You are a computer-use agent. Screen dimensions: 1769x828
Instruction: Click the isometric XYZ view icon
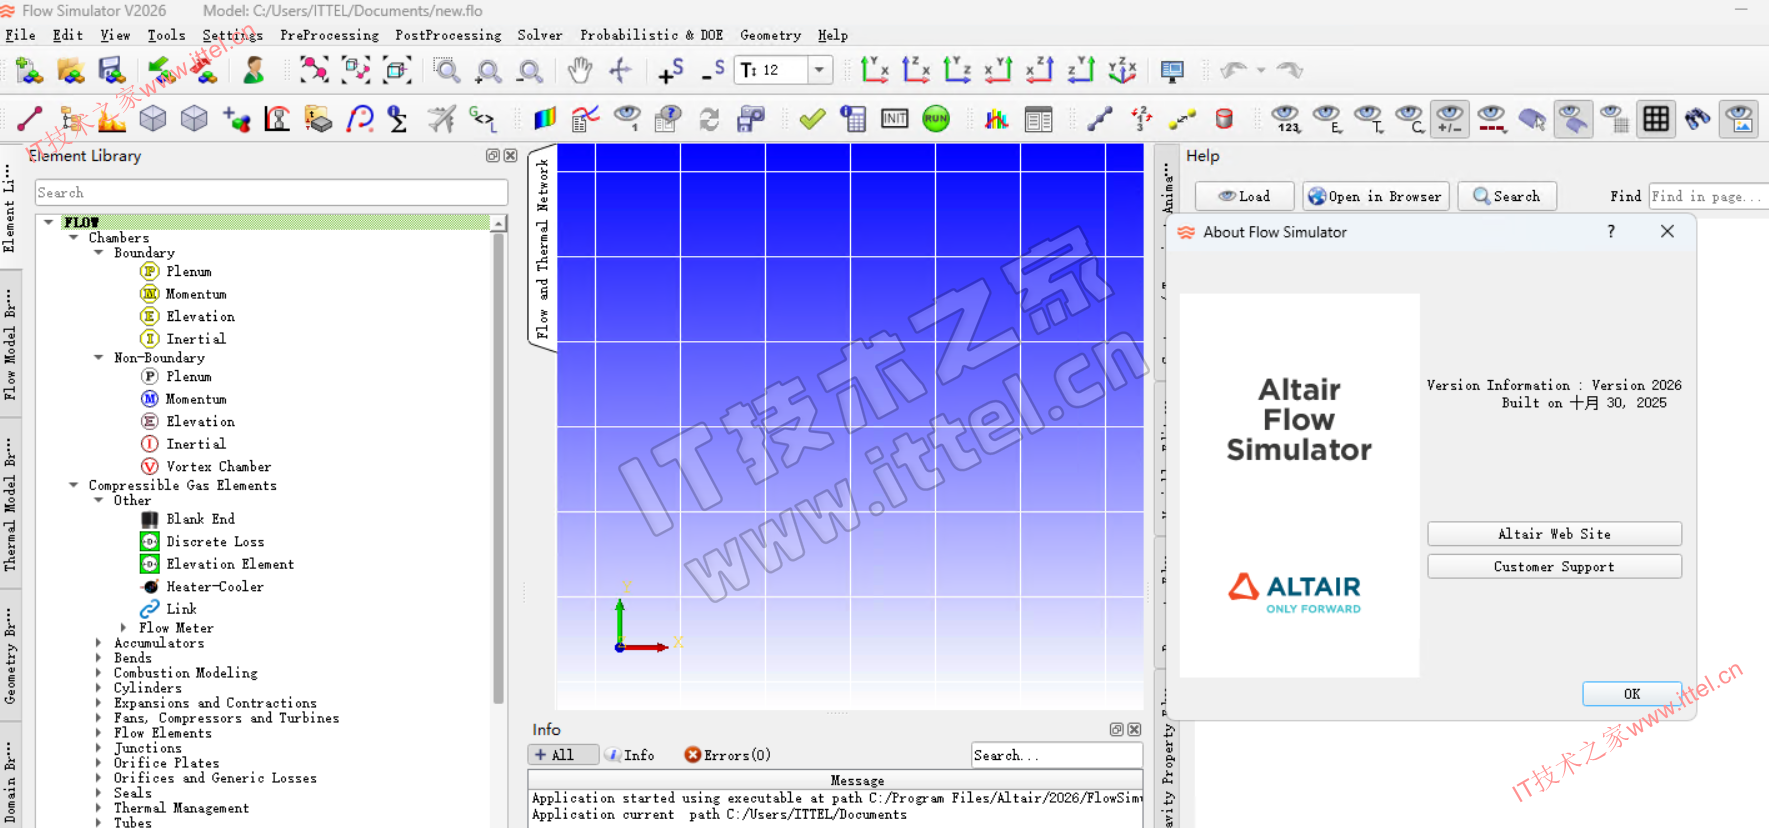[x=1122, y=70]
